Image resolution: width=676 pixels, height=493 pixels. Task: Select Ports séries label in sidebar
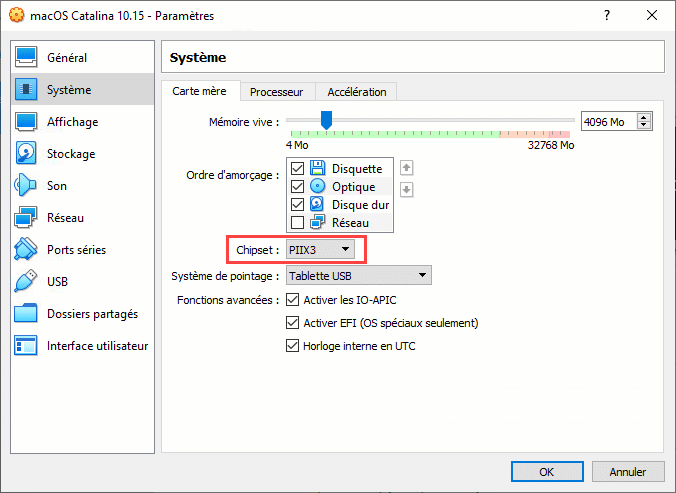[76, 250]
